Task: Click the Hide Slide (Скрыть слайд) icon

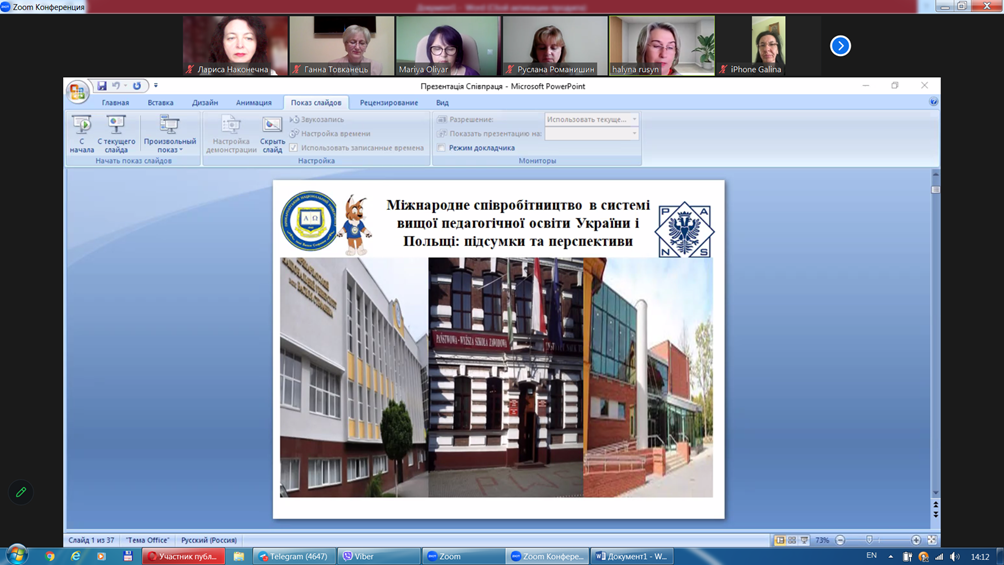Action: 272,132
